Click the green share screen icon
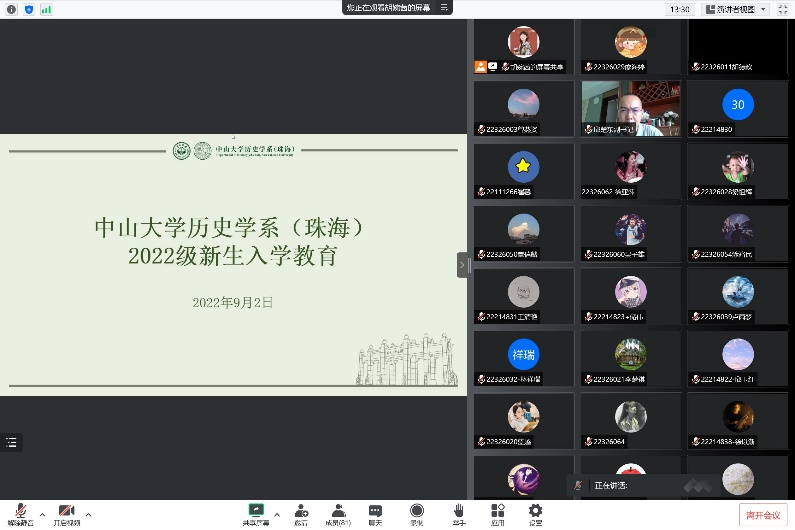Viewport: 795px width, 530px height. pyautogui.click(x=256, y=510)
